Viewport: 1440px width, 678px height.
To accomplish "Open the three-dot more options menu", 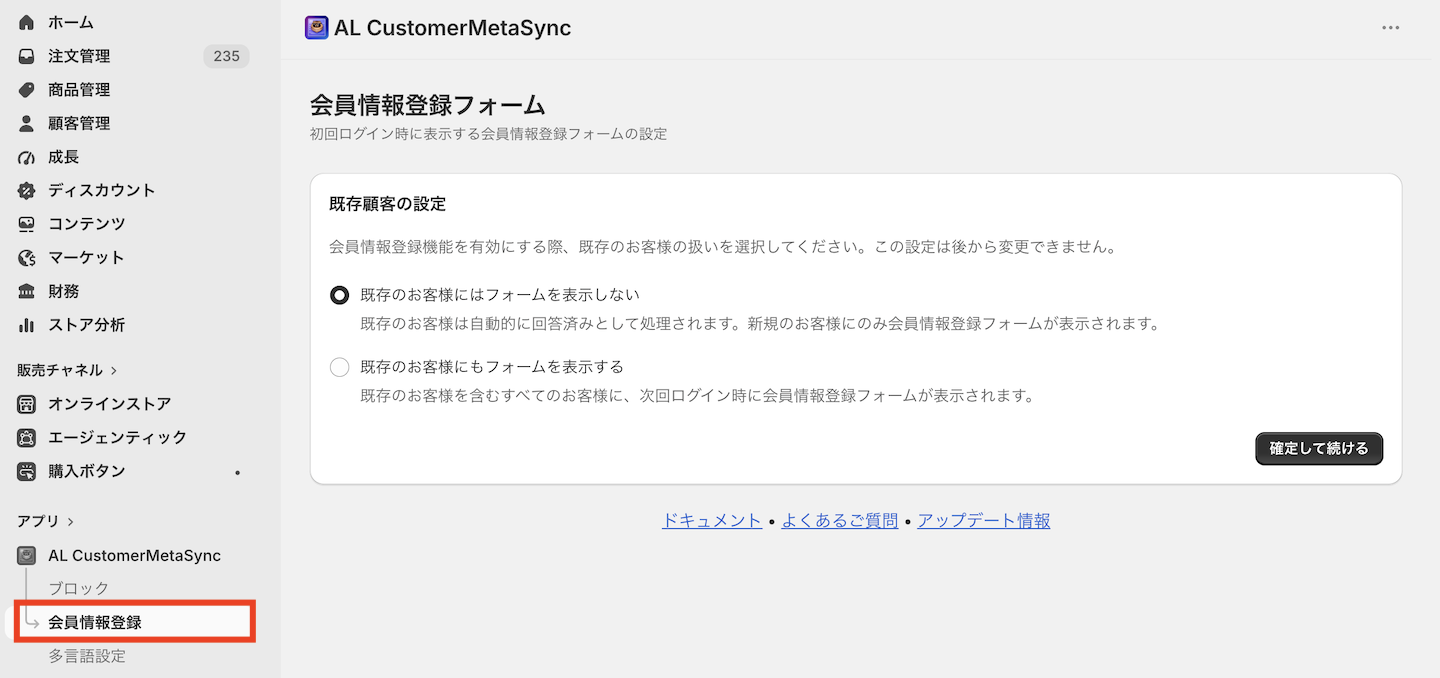I will (x=1390, y=28).
